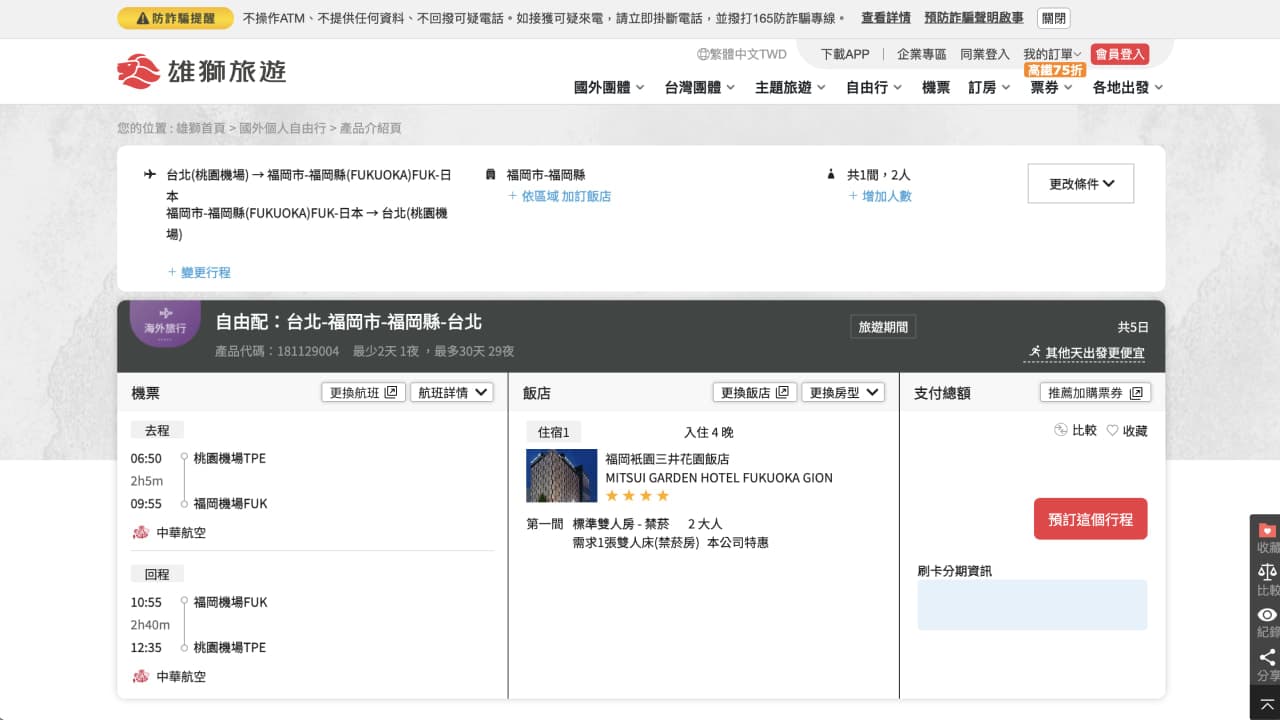Viewport: 1280px width, 720px height.
Task: Click the 去程 departure time 06:50
Action: point(146,459)
